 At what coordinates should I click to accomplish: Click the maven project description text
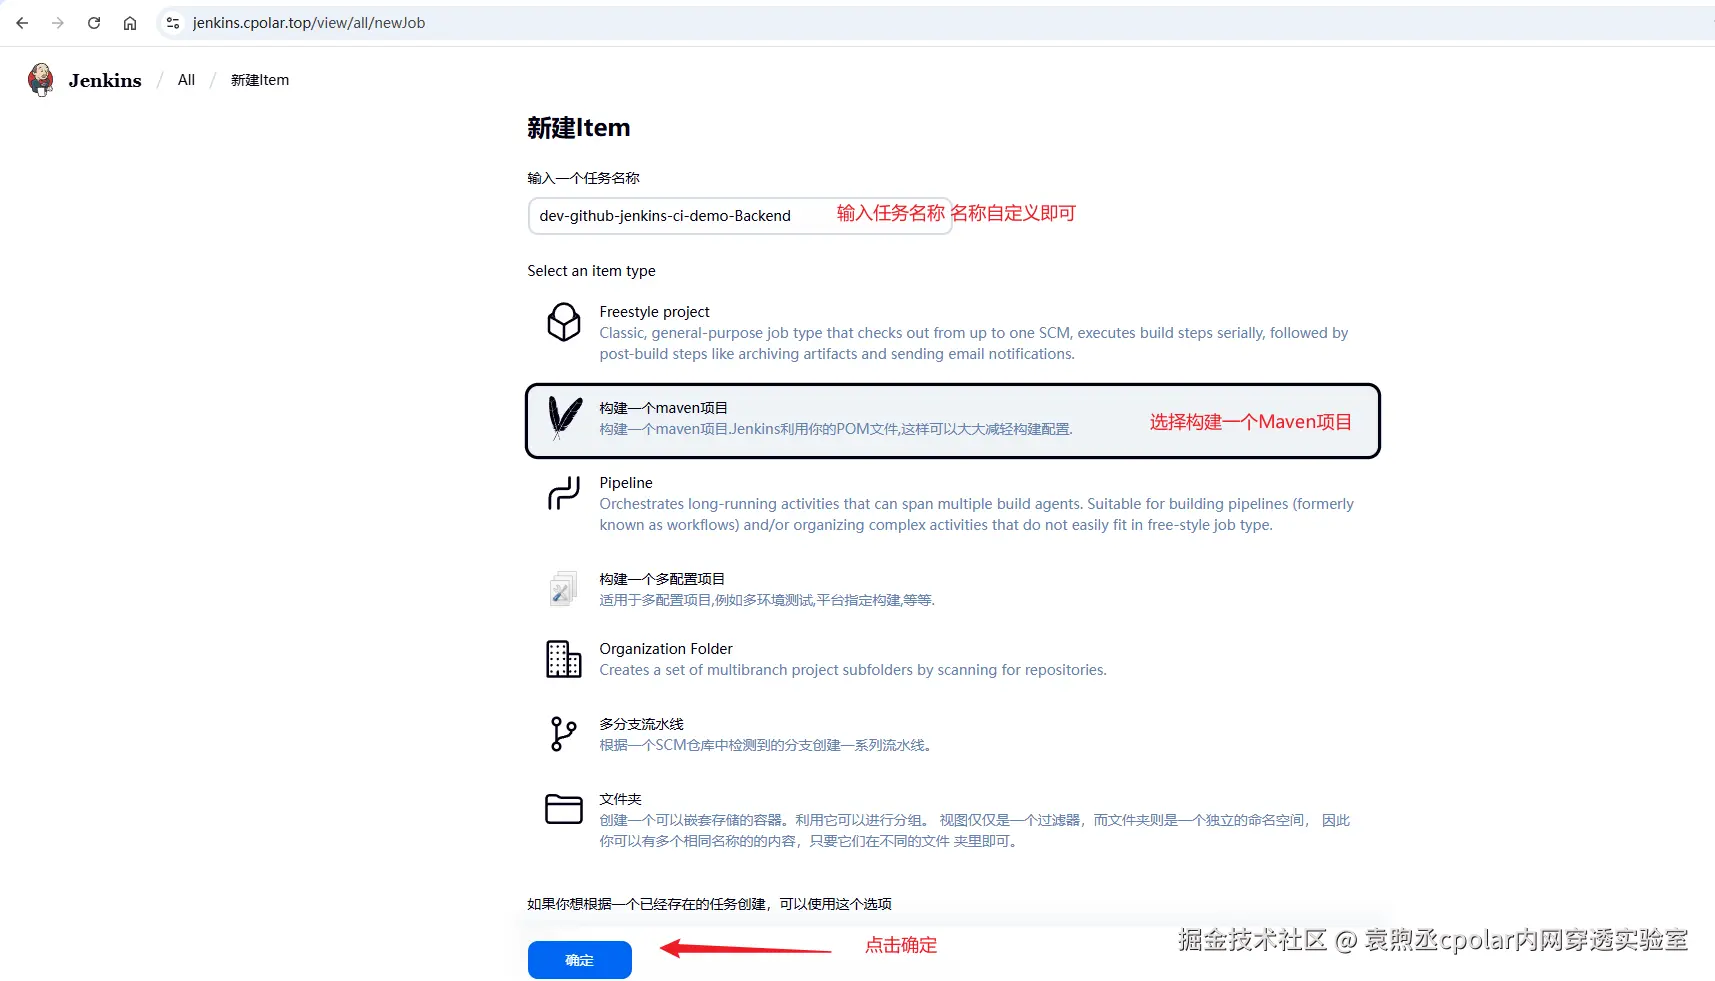click(836, 429)
